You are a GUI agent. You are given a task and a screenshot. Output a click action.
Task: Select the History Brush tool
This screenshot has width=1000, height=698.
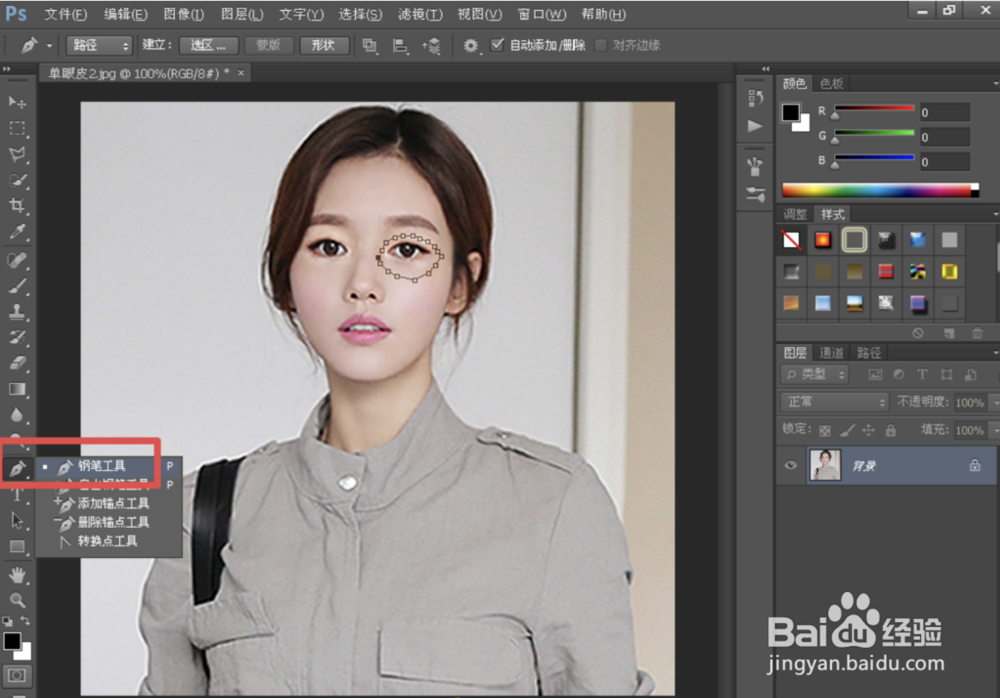click(x=17, y=337)
